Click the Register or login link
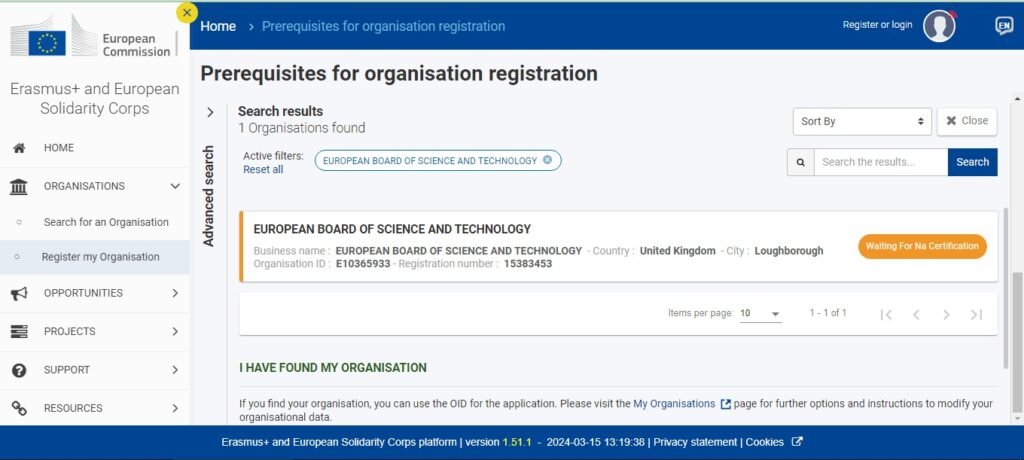The width and height of the screenshot is (1024, 460). click(877, 25)
